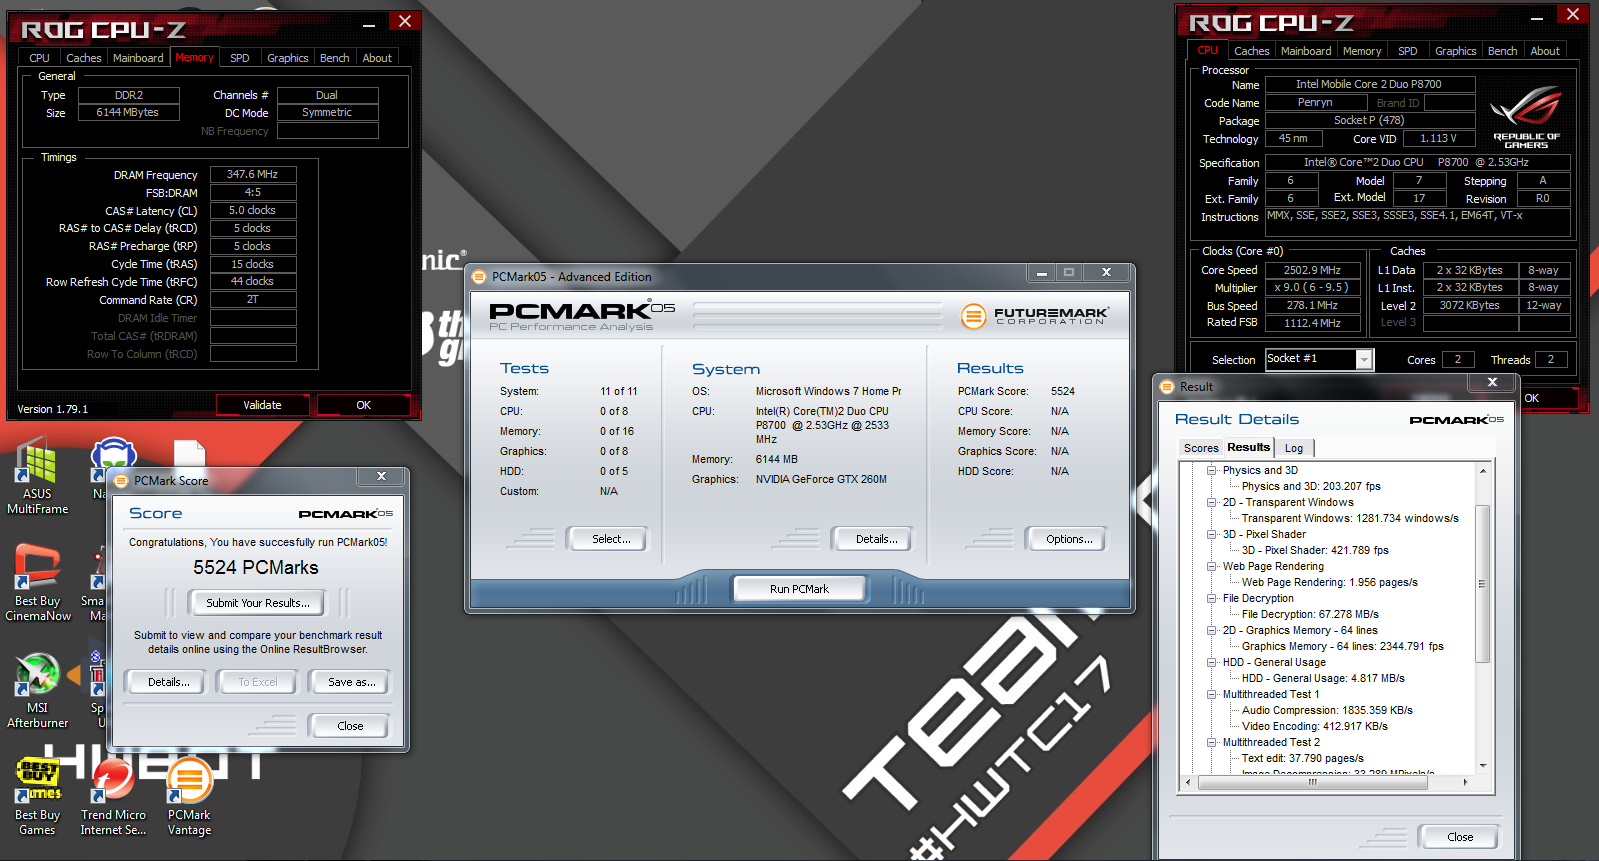Image resolution: width=1599 pixels, height=861 pixels.
Task: Click Details button in PCMark Score dialog
Action: point(168,682)
